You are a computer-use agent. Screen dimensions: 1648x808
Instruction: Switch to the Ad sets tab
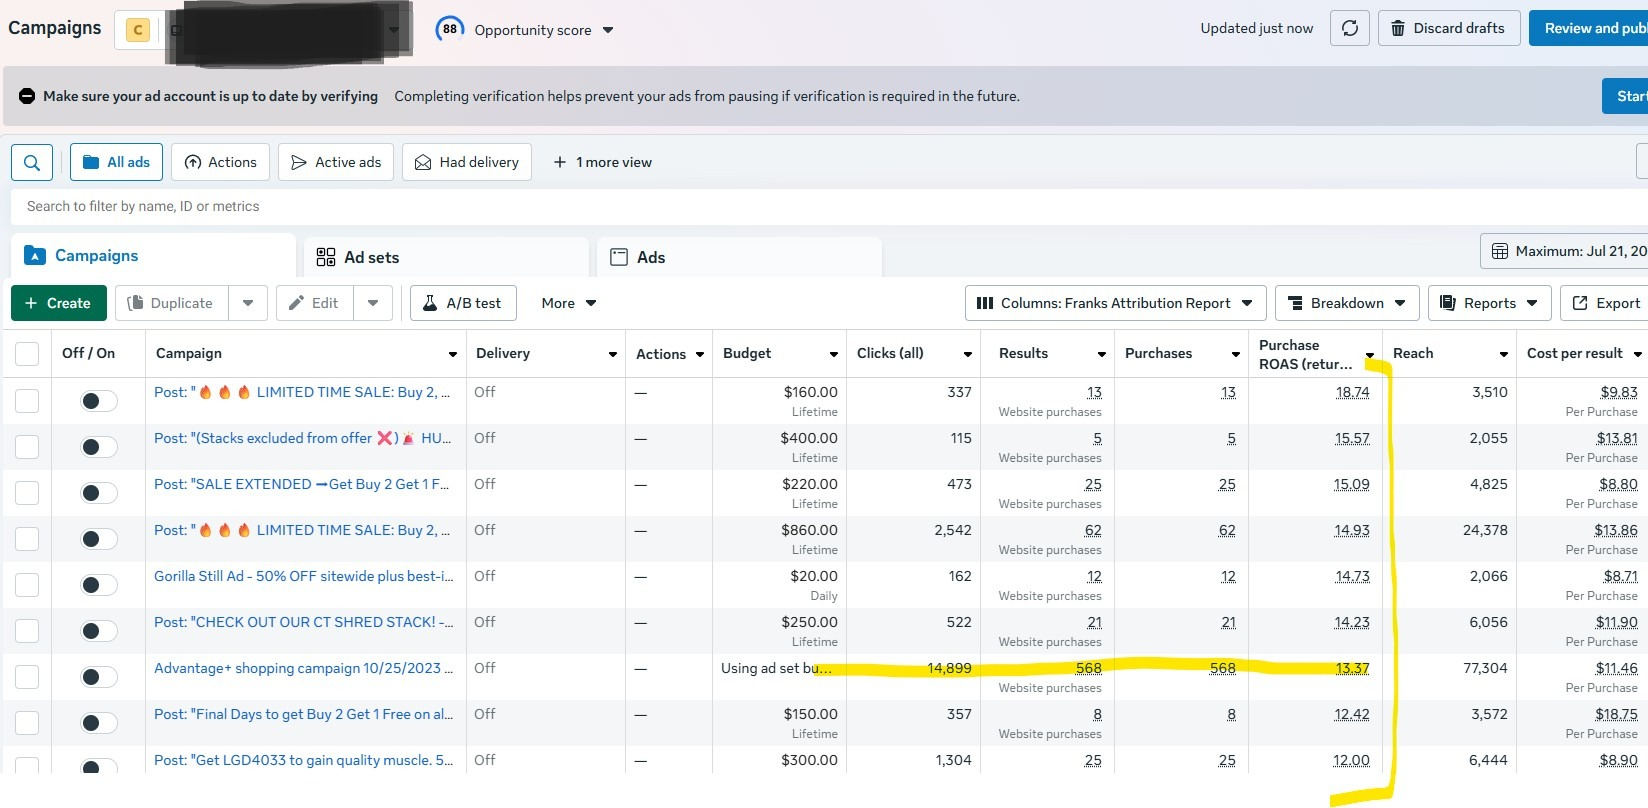click(x=446, y=257)
